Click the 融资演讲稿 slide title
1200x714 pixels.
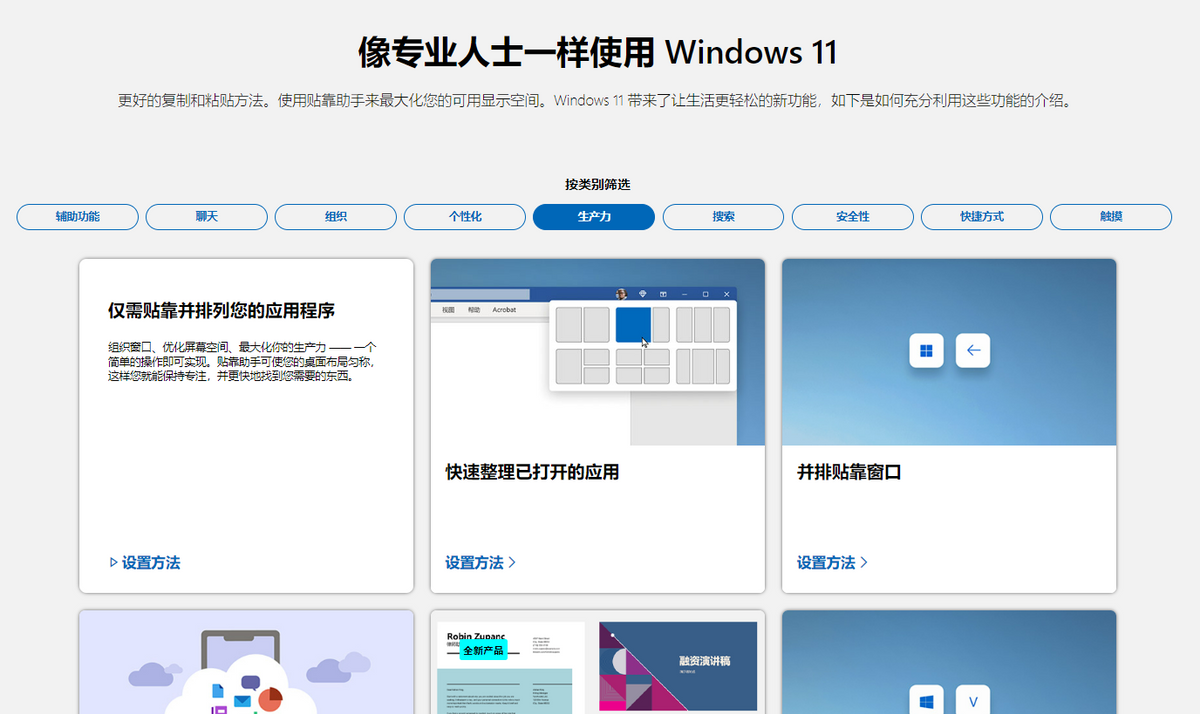(x=705, y=661)
